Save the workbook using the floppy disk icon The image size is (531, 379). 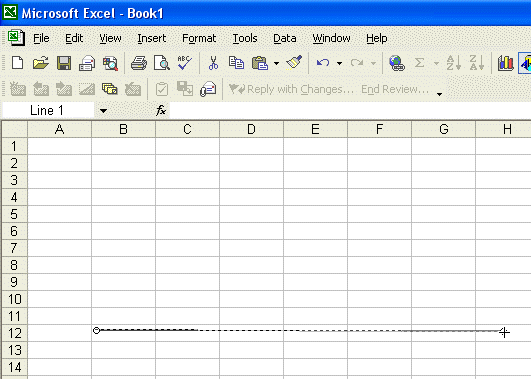click(x=64, y=63)
